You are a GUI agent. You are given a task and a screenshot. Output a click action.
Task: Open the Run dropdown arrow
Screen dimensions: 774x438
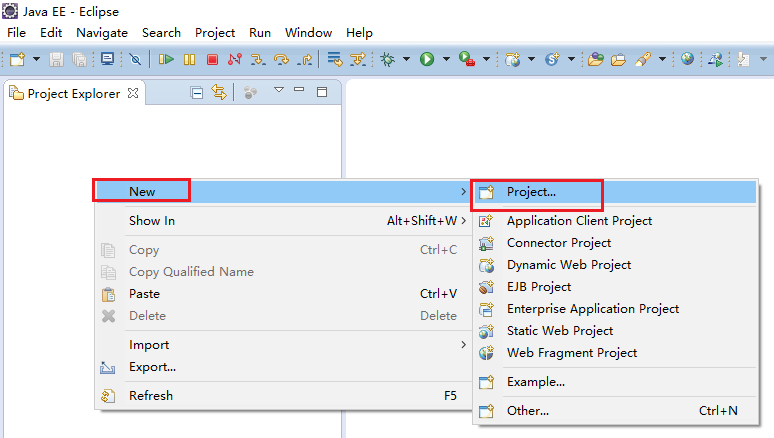446,59
